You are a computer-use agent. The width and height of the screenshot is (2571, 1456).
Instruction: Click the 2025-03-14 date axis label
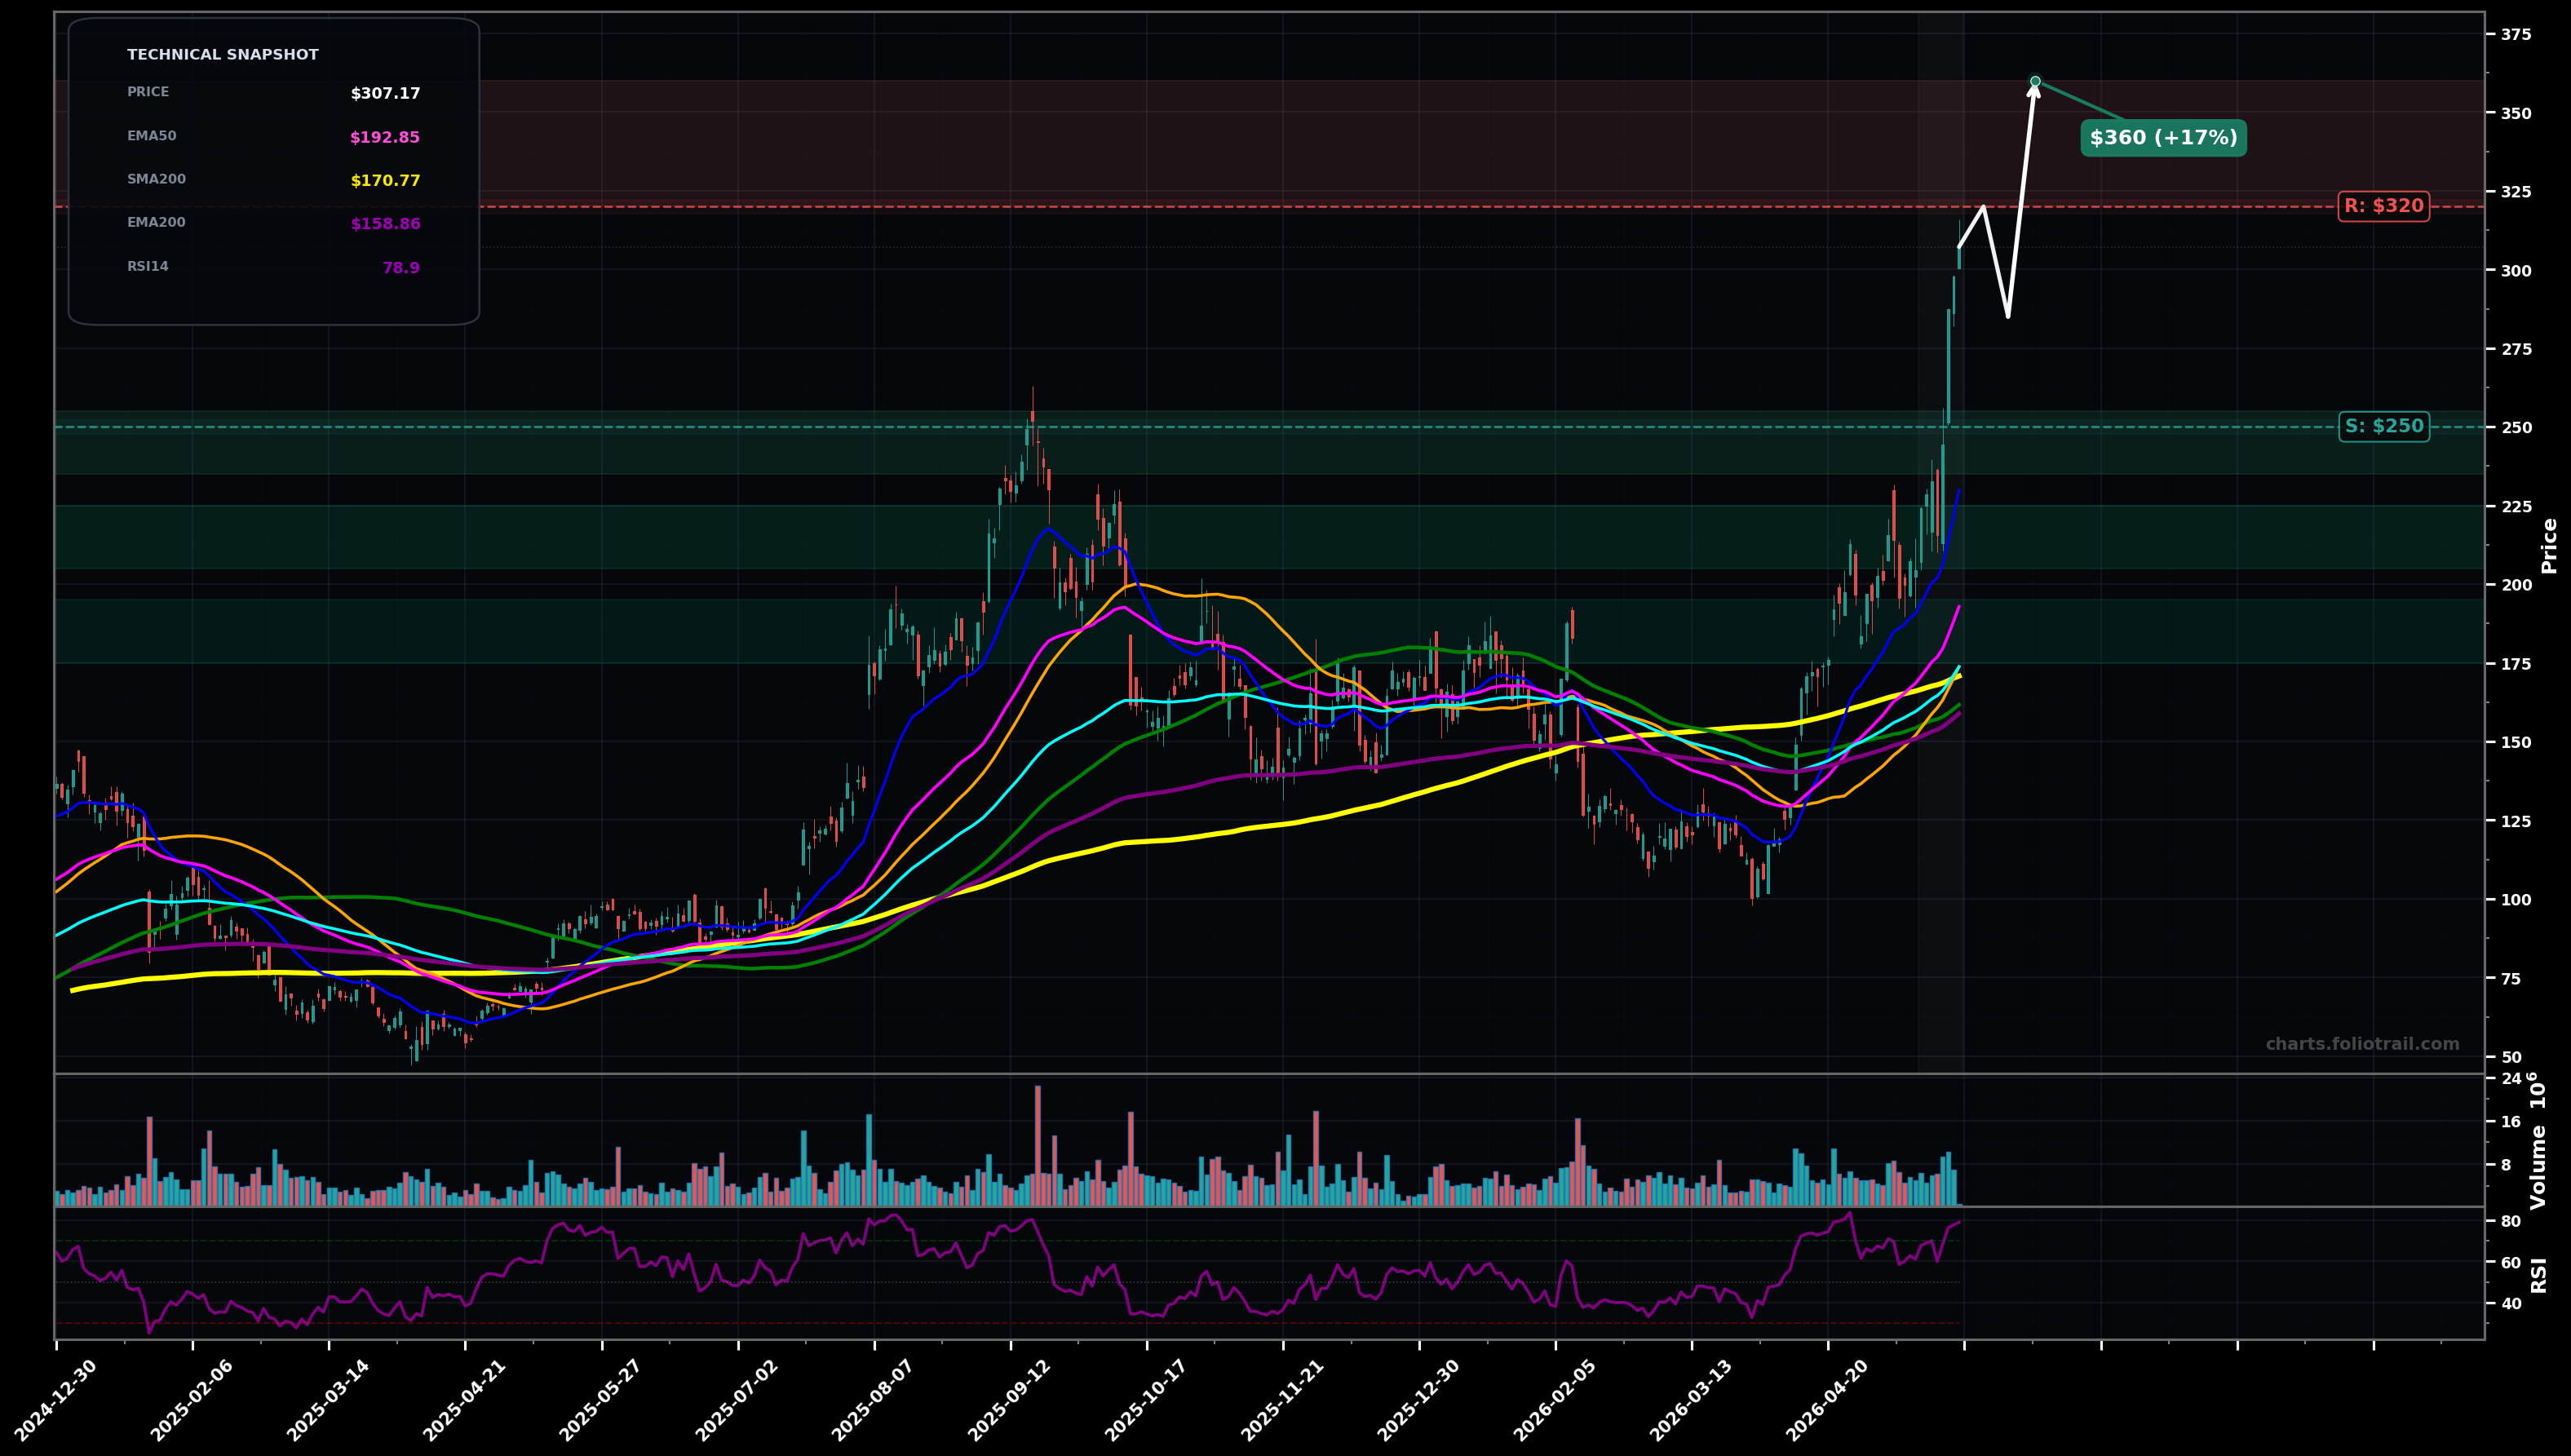327,1400
